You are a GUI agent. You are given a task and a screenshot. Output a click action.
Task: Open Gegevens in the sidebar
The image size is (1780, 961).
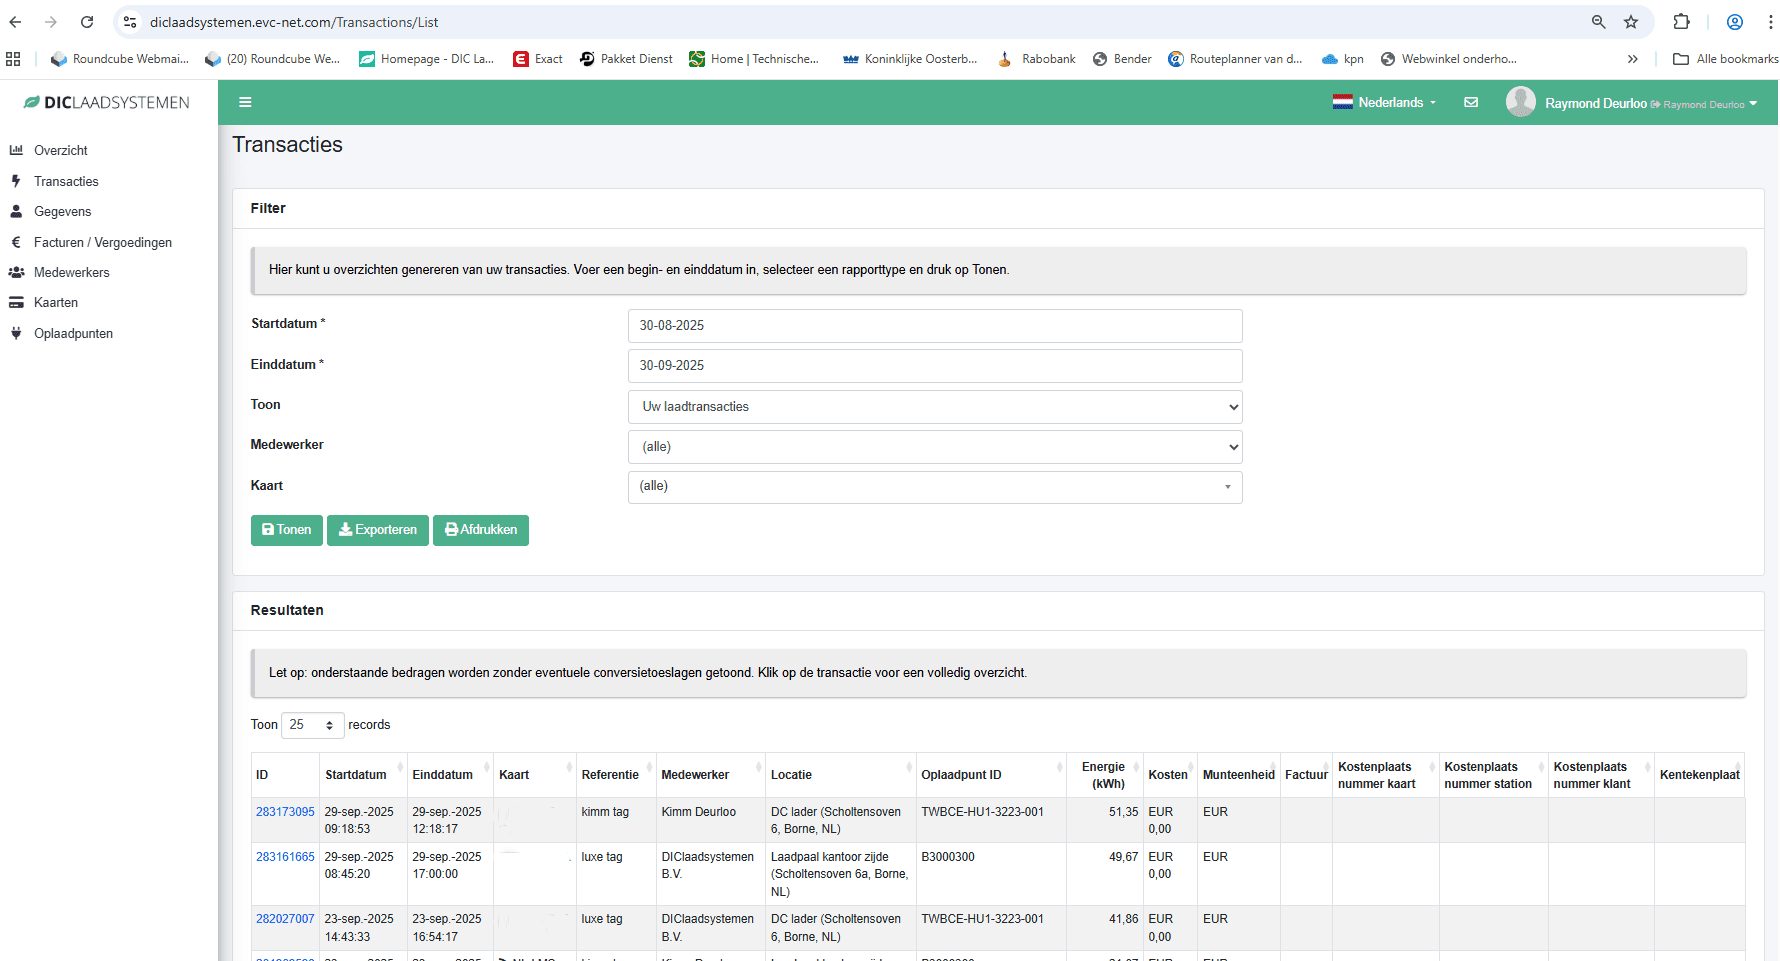[x=62, y=211]
